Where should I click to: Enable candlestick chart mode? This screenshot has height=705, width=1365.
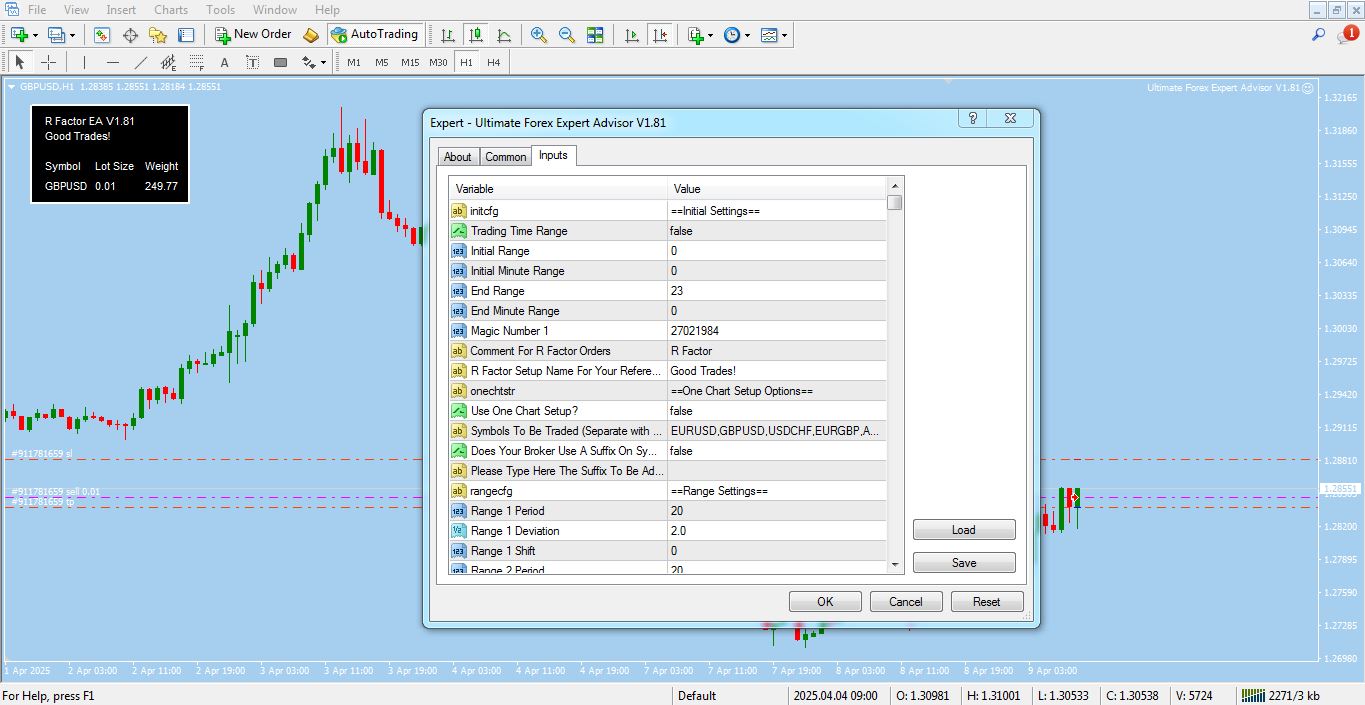(476, 34)
